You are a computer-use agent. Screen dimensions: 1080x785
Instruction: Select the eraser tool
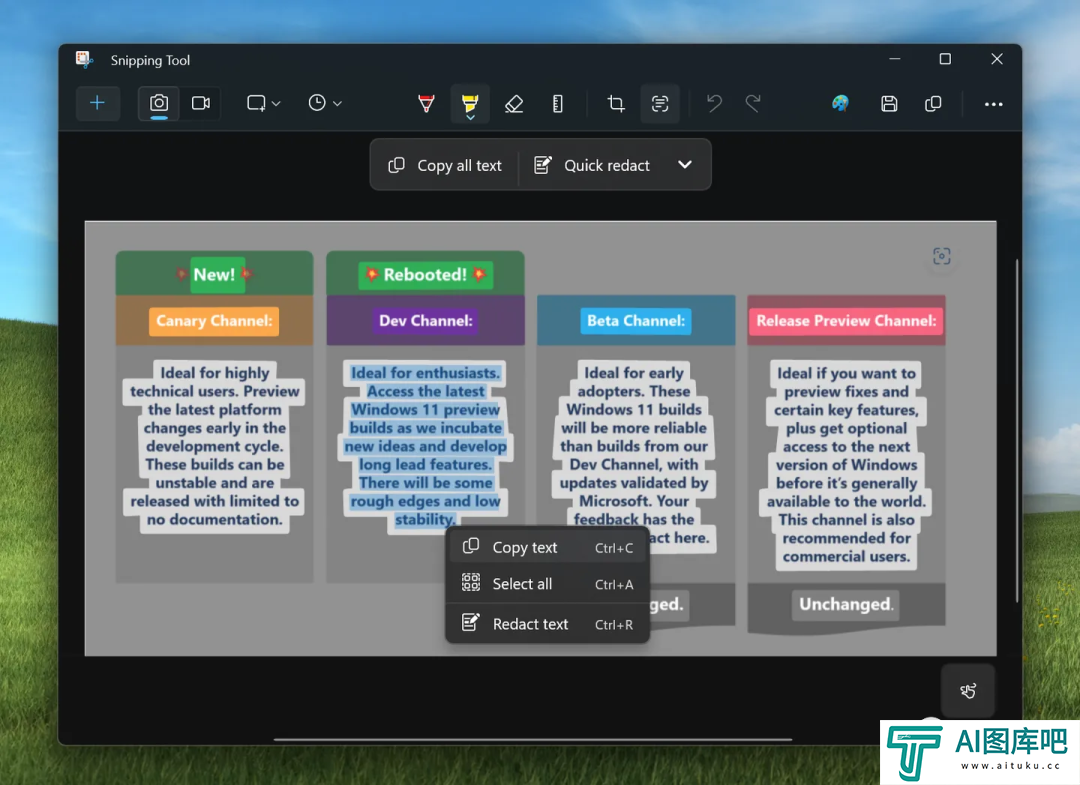pos(514,103)
